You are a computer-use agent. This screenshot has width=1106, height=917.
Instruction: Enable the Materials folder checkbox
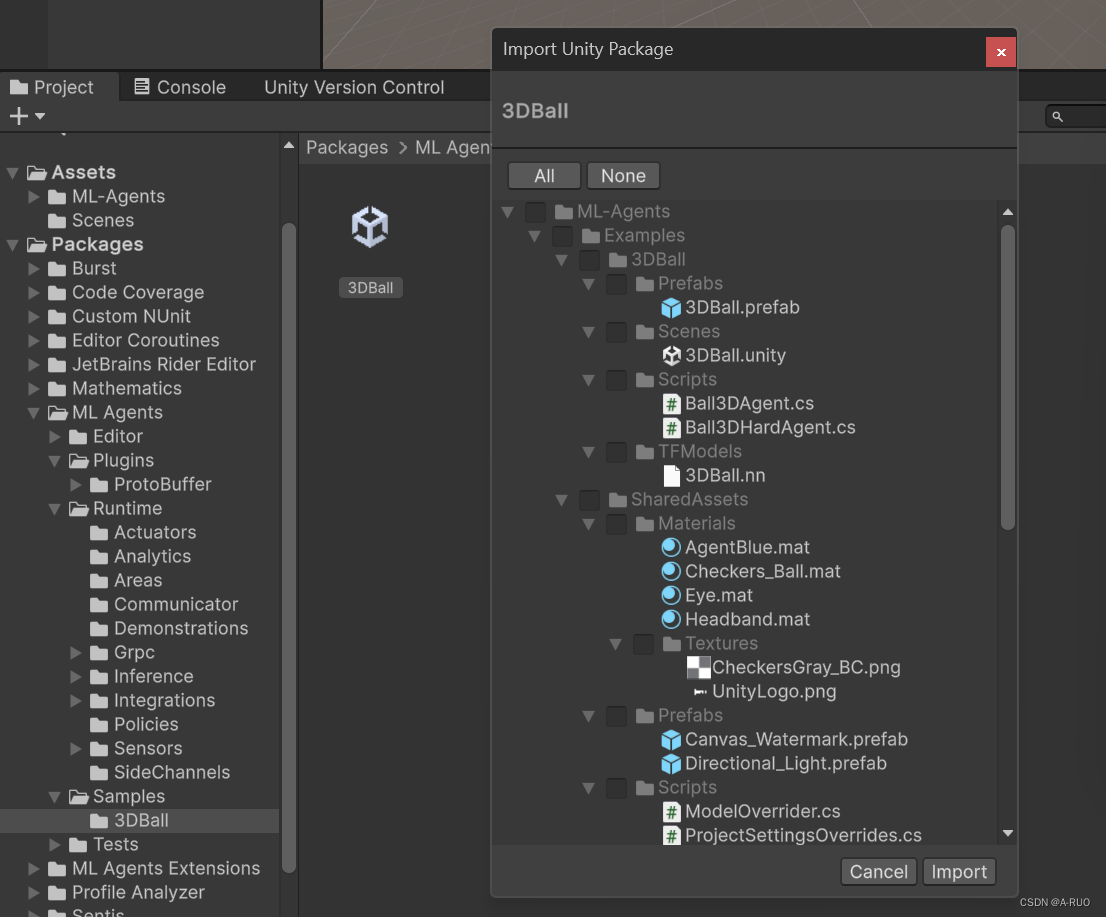tap(616, 524)
